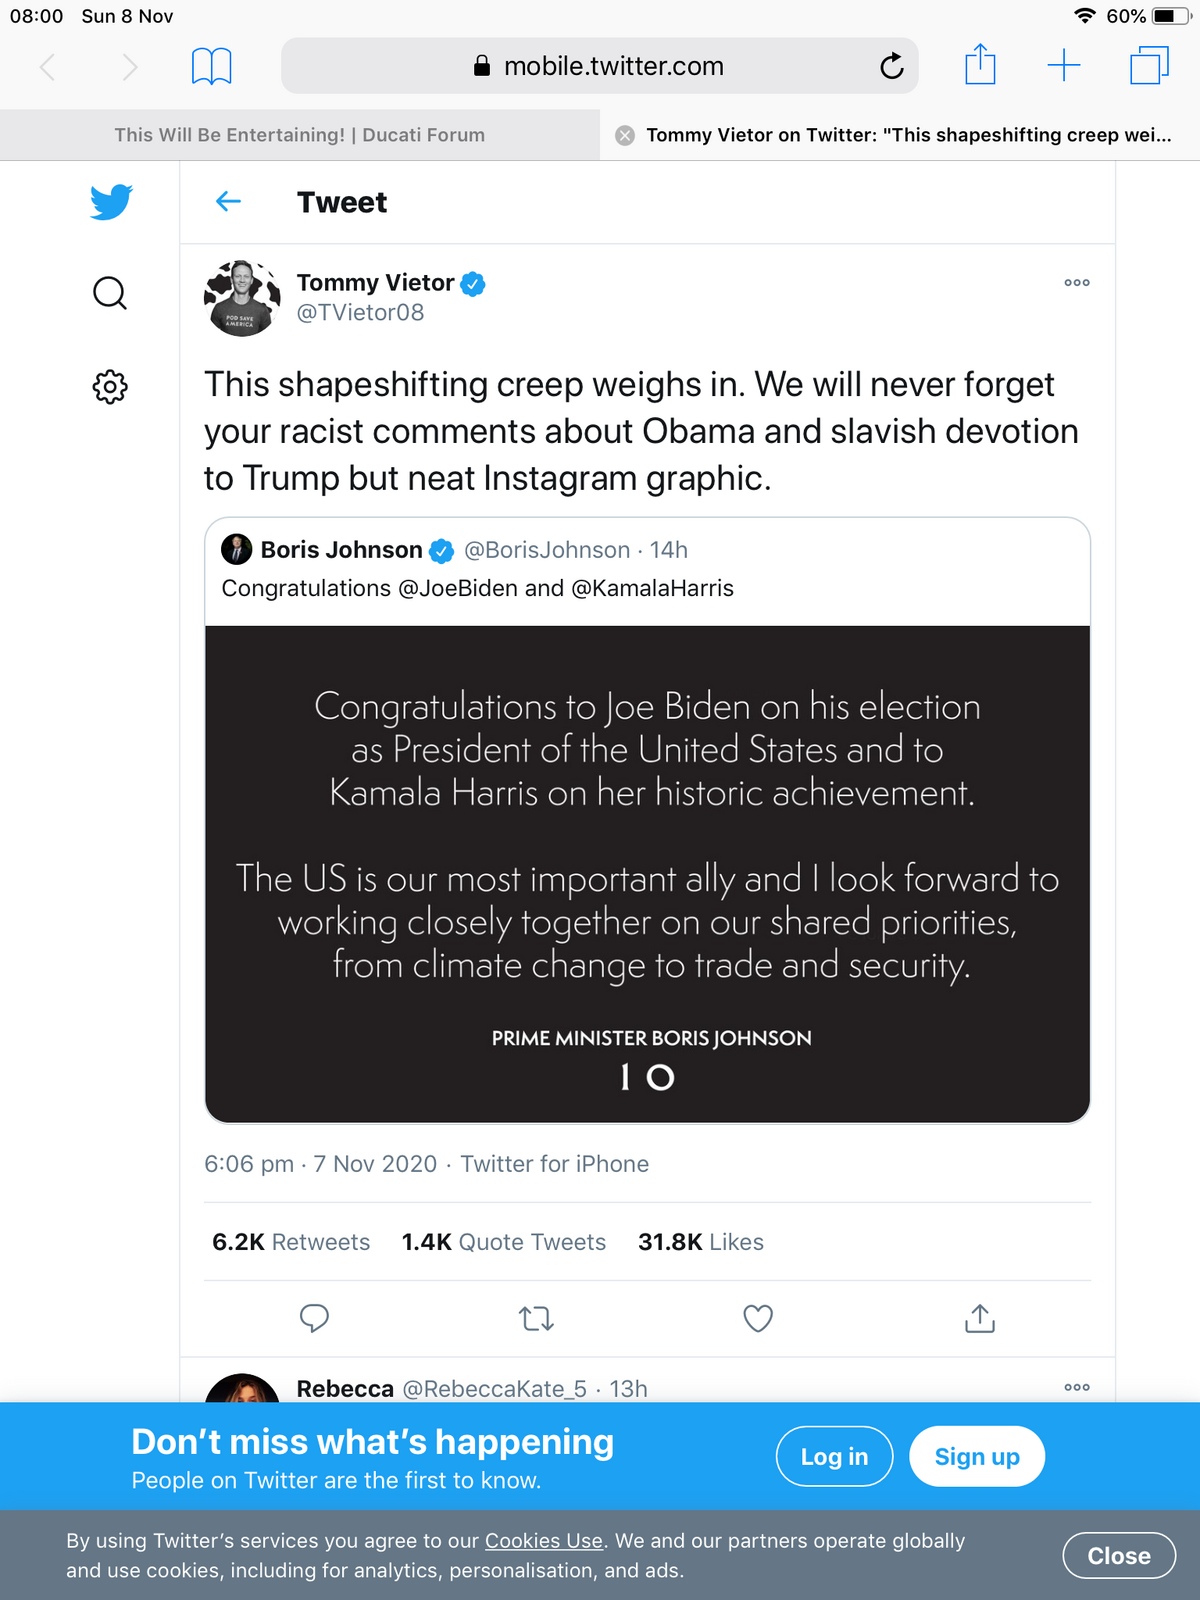Open new tab with plus icon
The width and height of the screenshot is (1200, 1600).
[x=1064, y=66]
